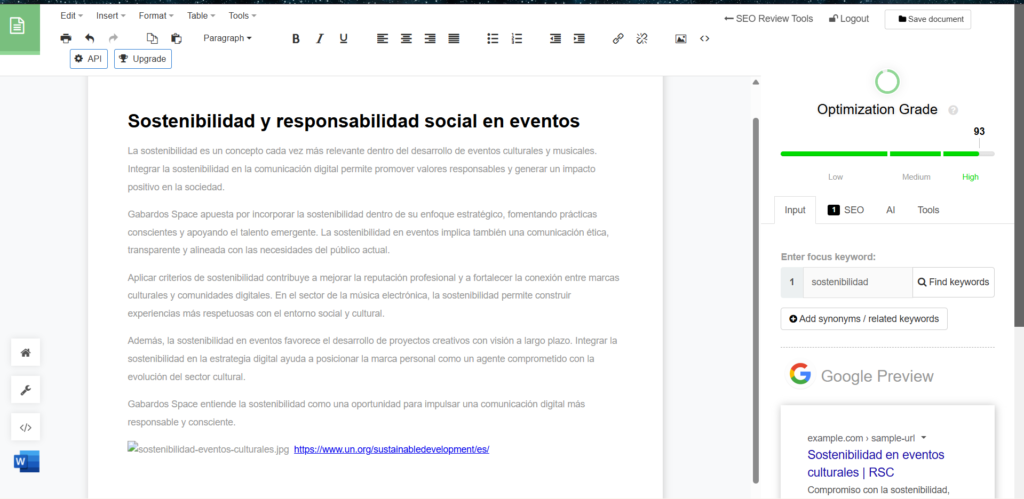Open the wrench tools icon in the sidebar

pos(25,390)
